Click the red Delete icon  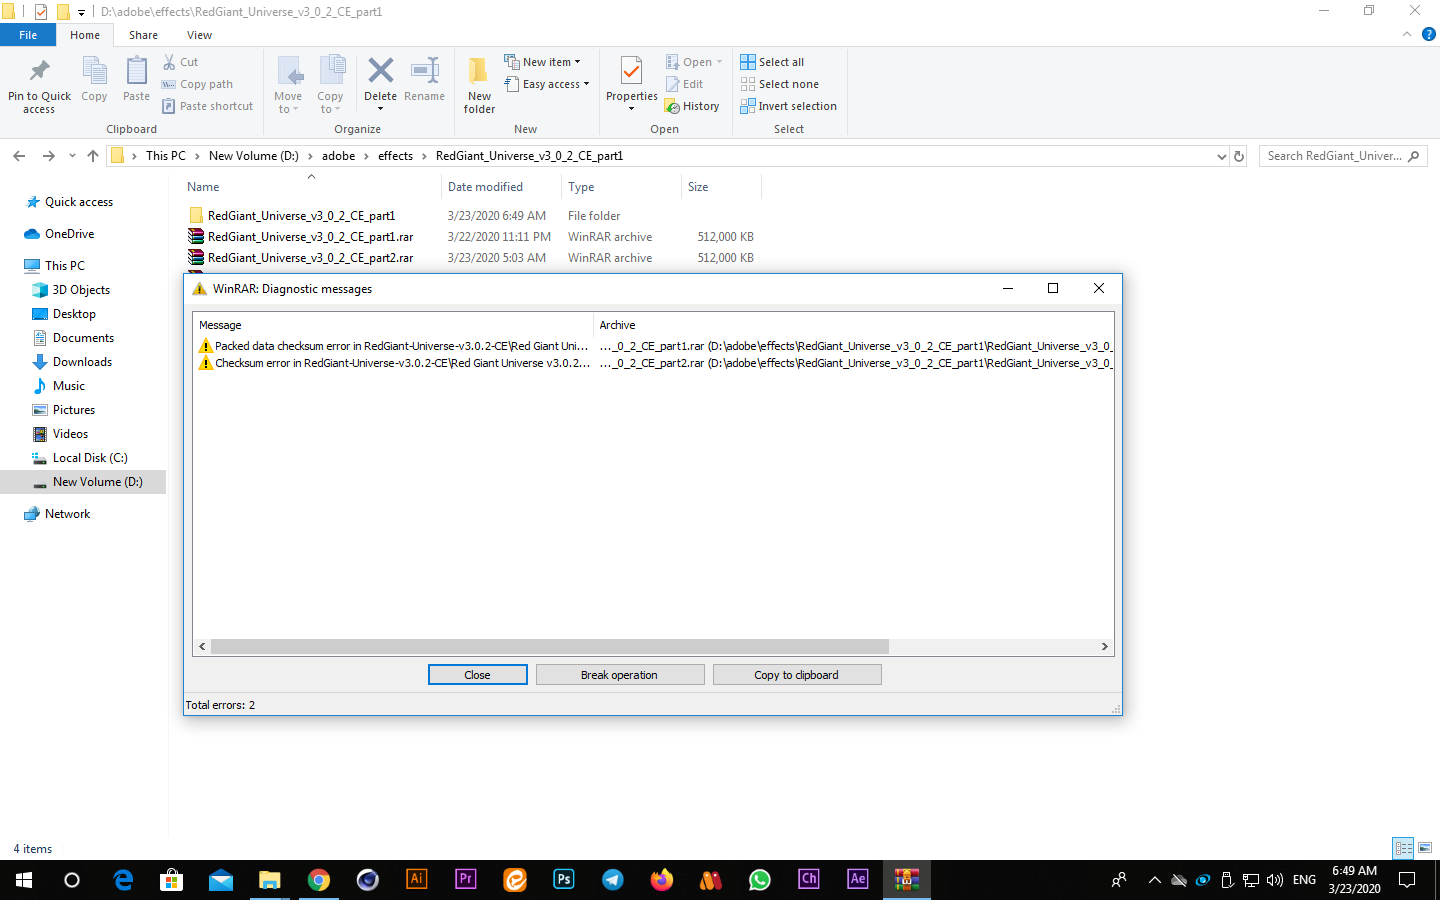380,70
